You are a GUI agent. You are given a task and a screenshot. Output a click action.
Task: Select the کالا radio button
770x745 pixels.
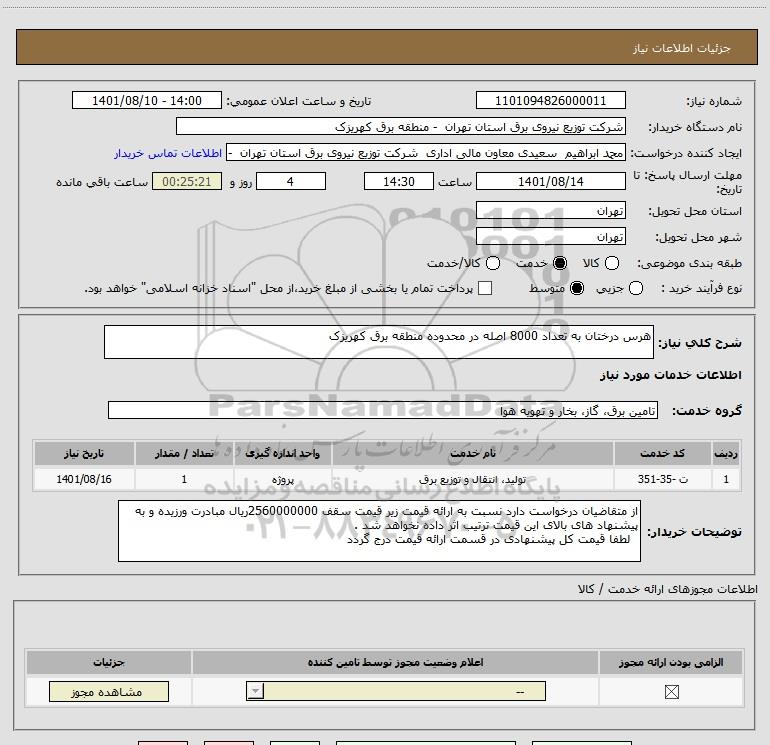pos(612,263)
